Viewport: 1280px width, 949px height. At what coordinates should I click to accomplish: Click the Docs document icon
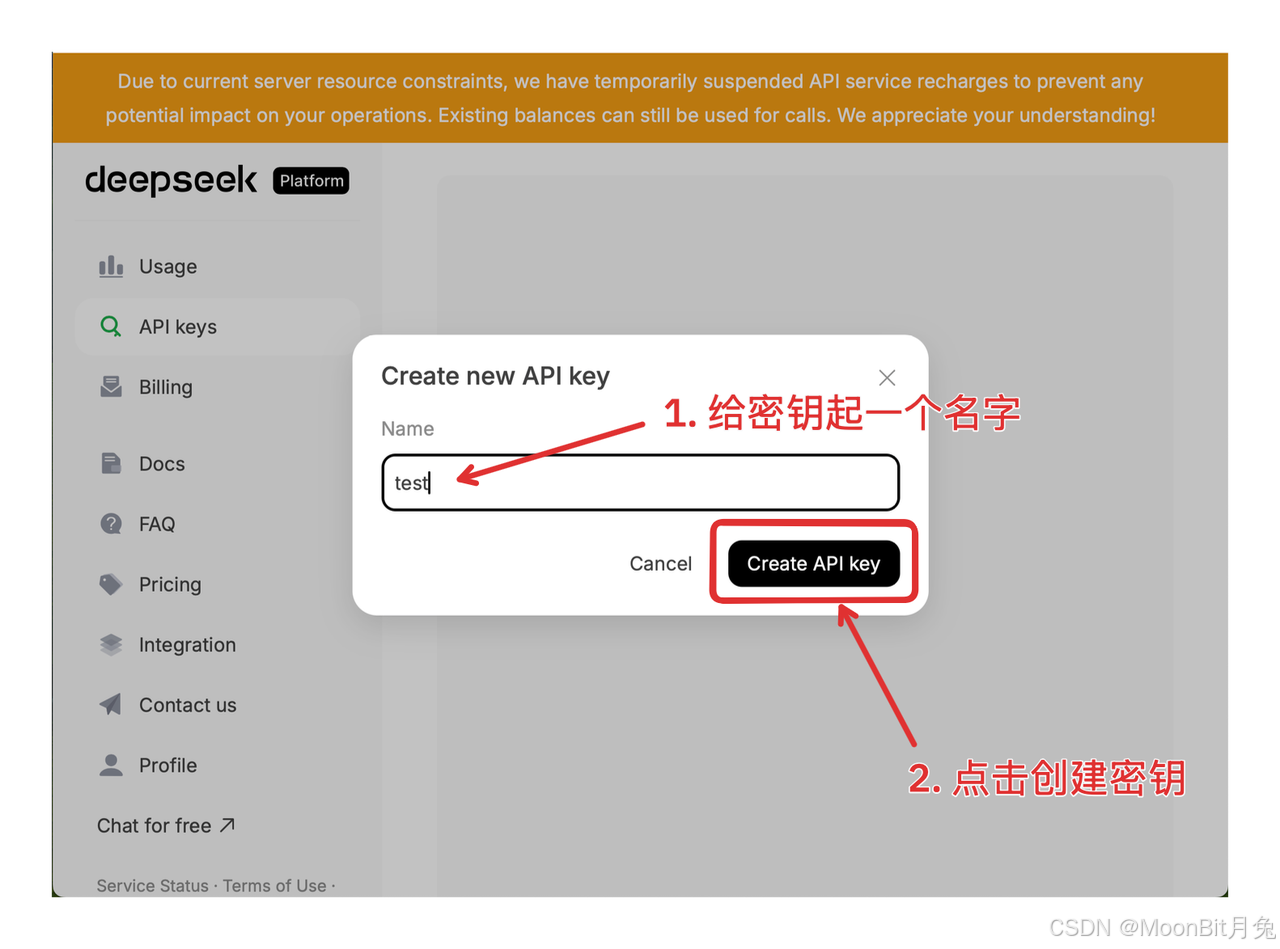point(111,463)
